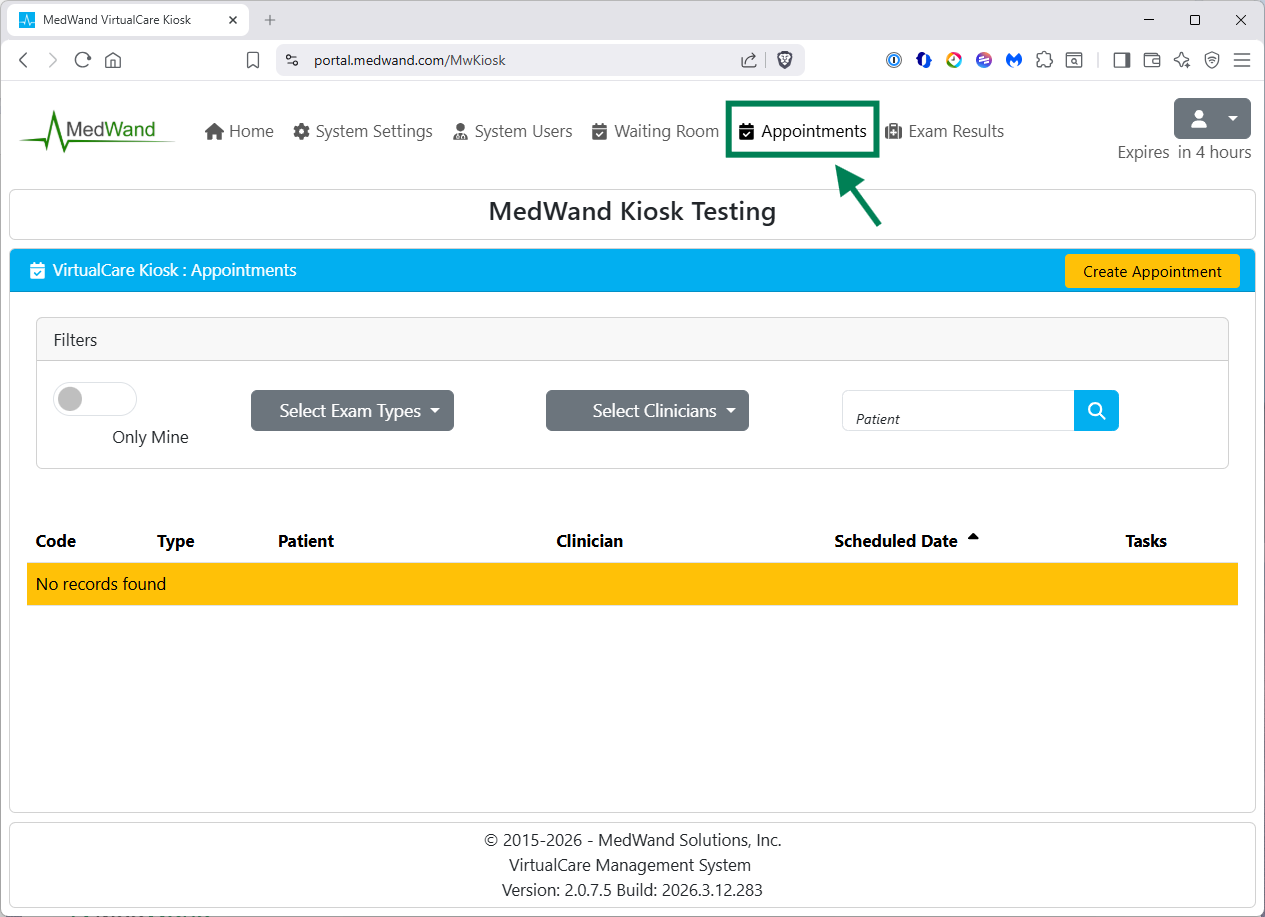Click the Brave Shields lion icon
The height and width of the screenshot is (917, 1265).
(785, 60)
